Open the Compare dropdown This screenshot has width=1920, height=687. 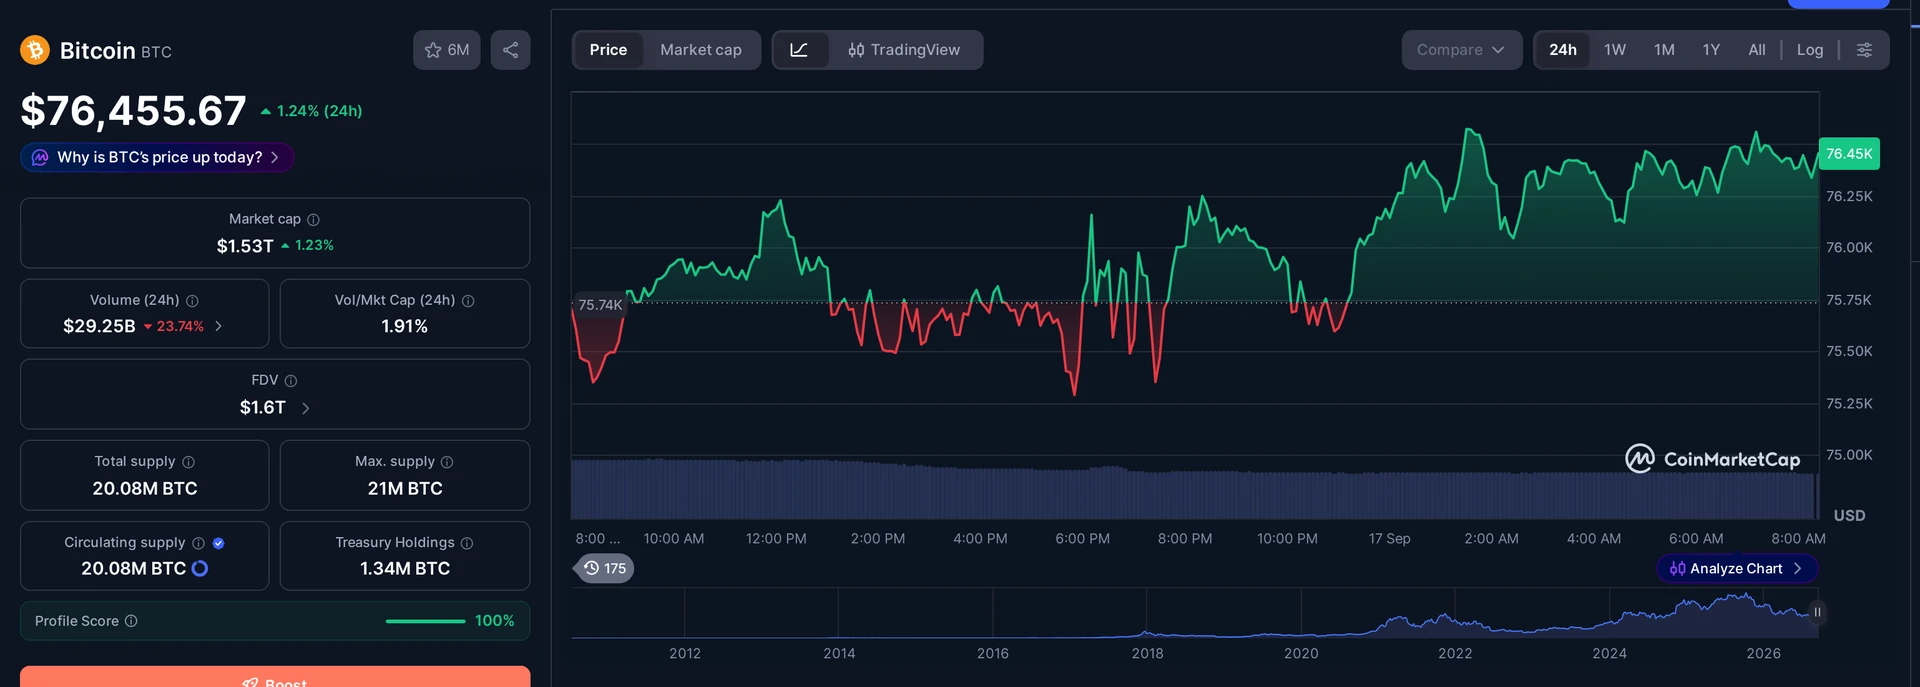click(x=1461, y=50)
